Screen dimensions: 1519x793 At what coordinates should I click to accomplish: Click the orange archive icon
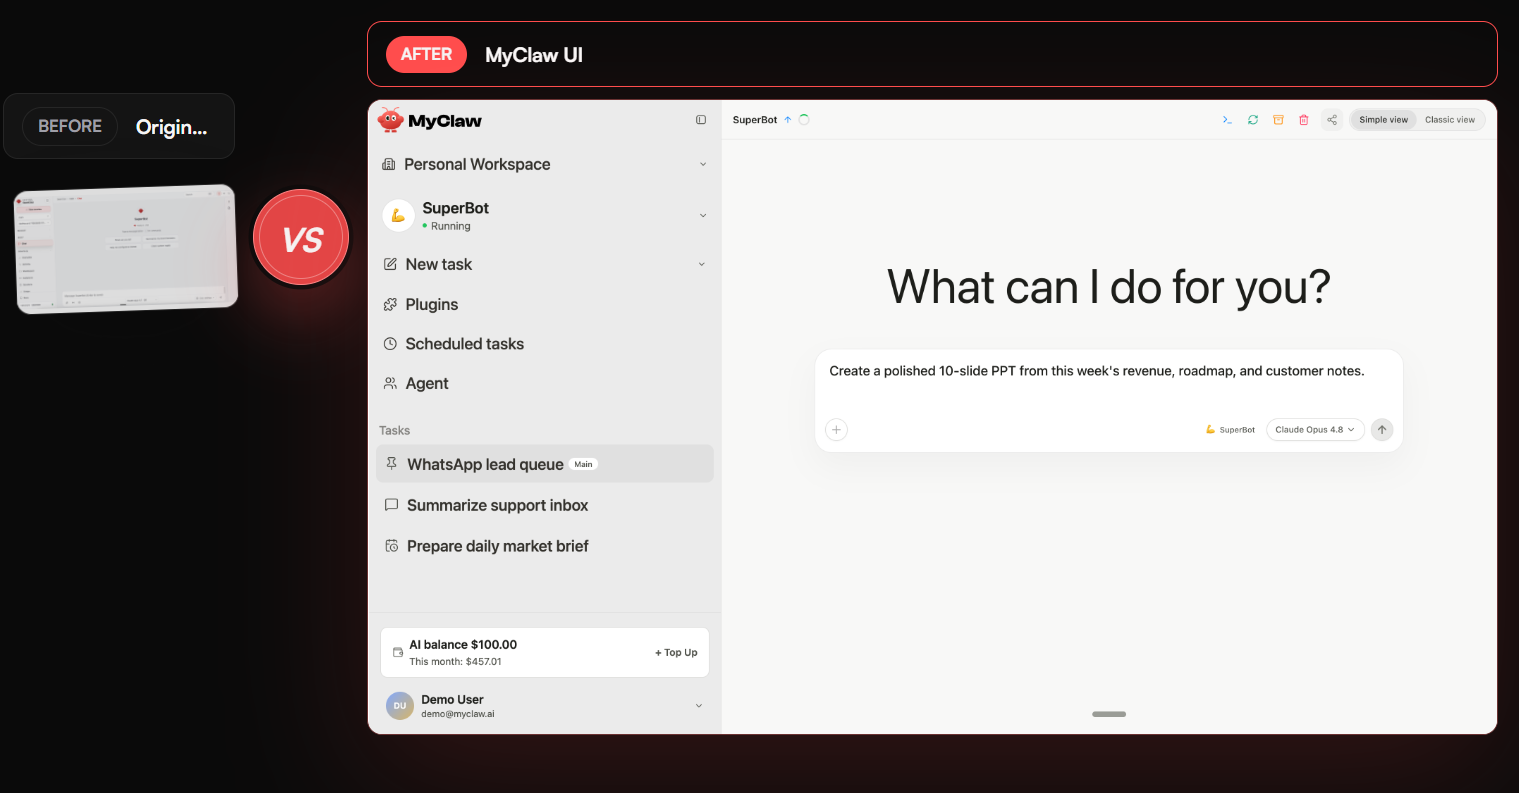click(x=1278, y=120)
